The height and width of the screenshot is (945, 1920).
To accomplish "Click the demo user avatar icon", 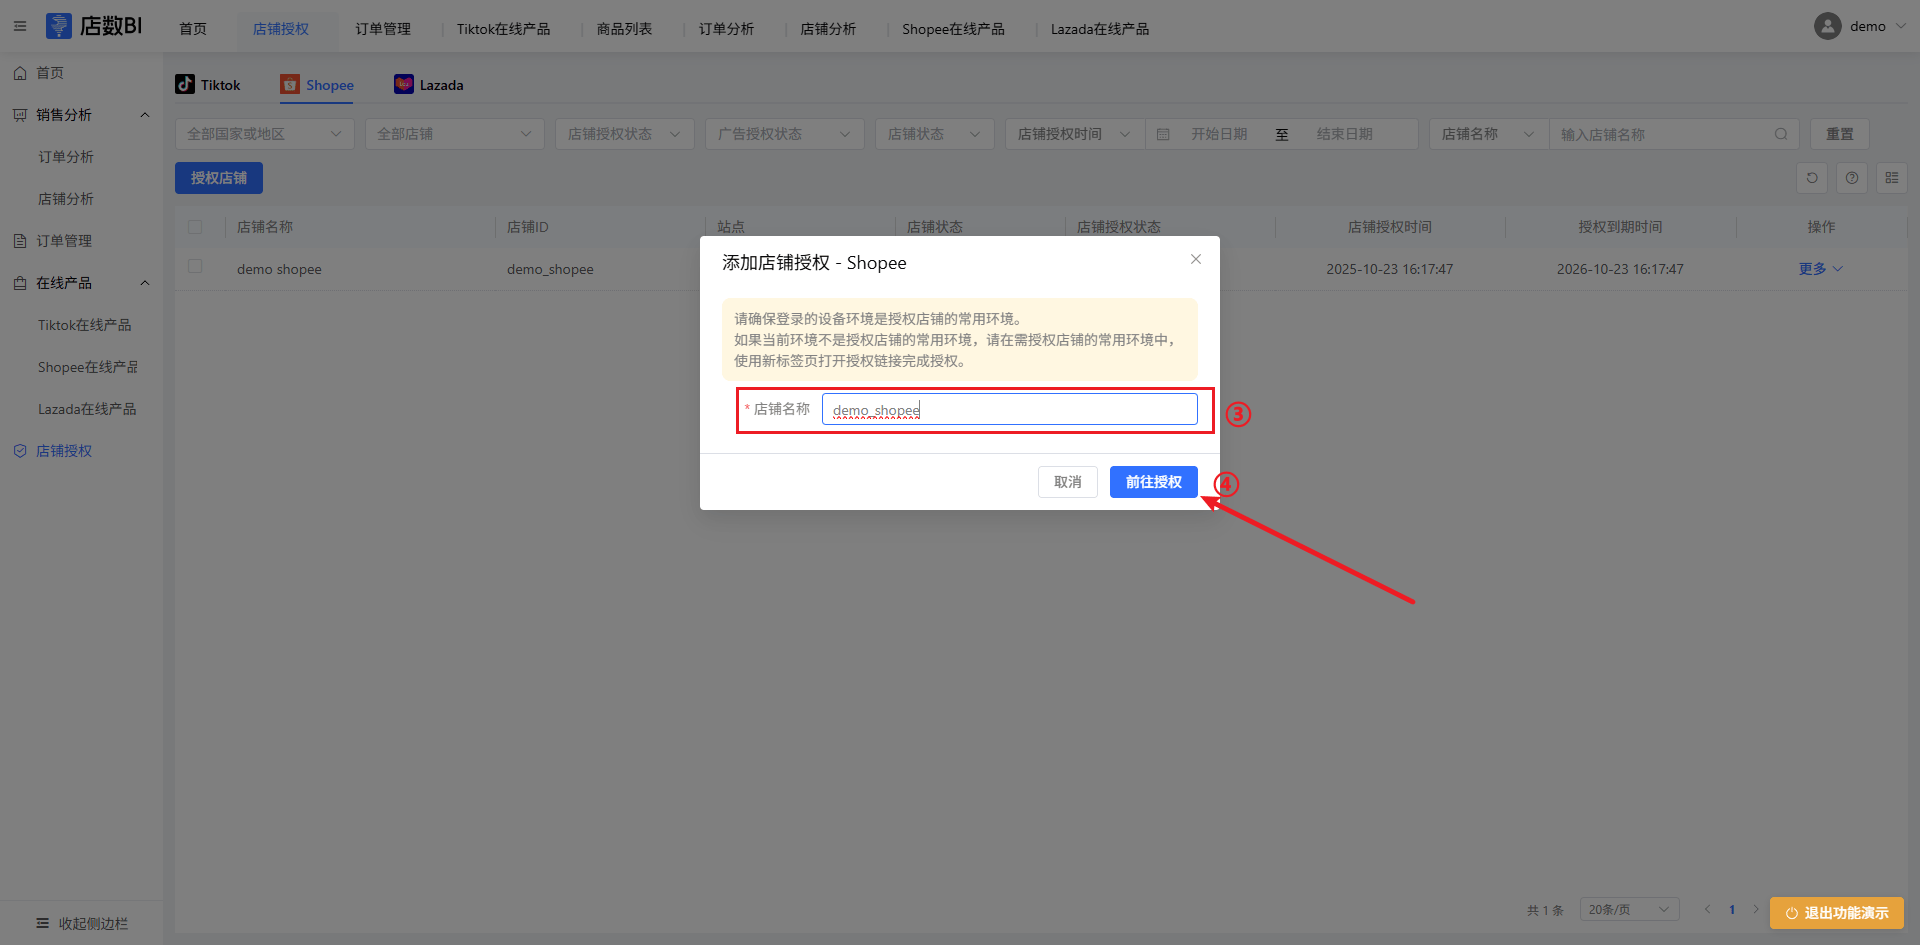I will [x=1827, y=27].
